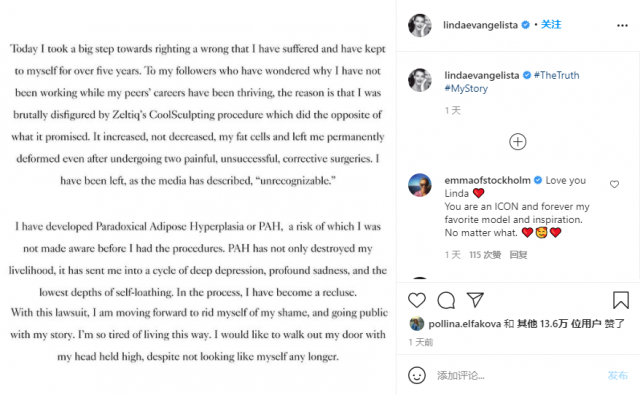Share the post via paper plane icon
Screen dimensions: 640x395
point(475,300)
